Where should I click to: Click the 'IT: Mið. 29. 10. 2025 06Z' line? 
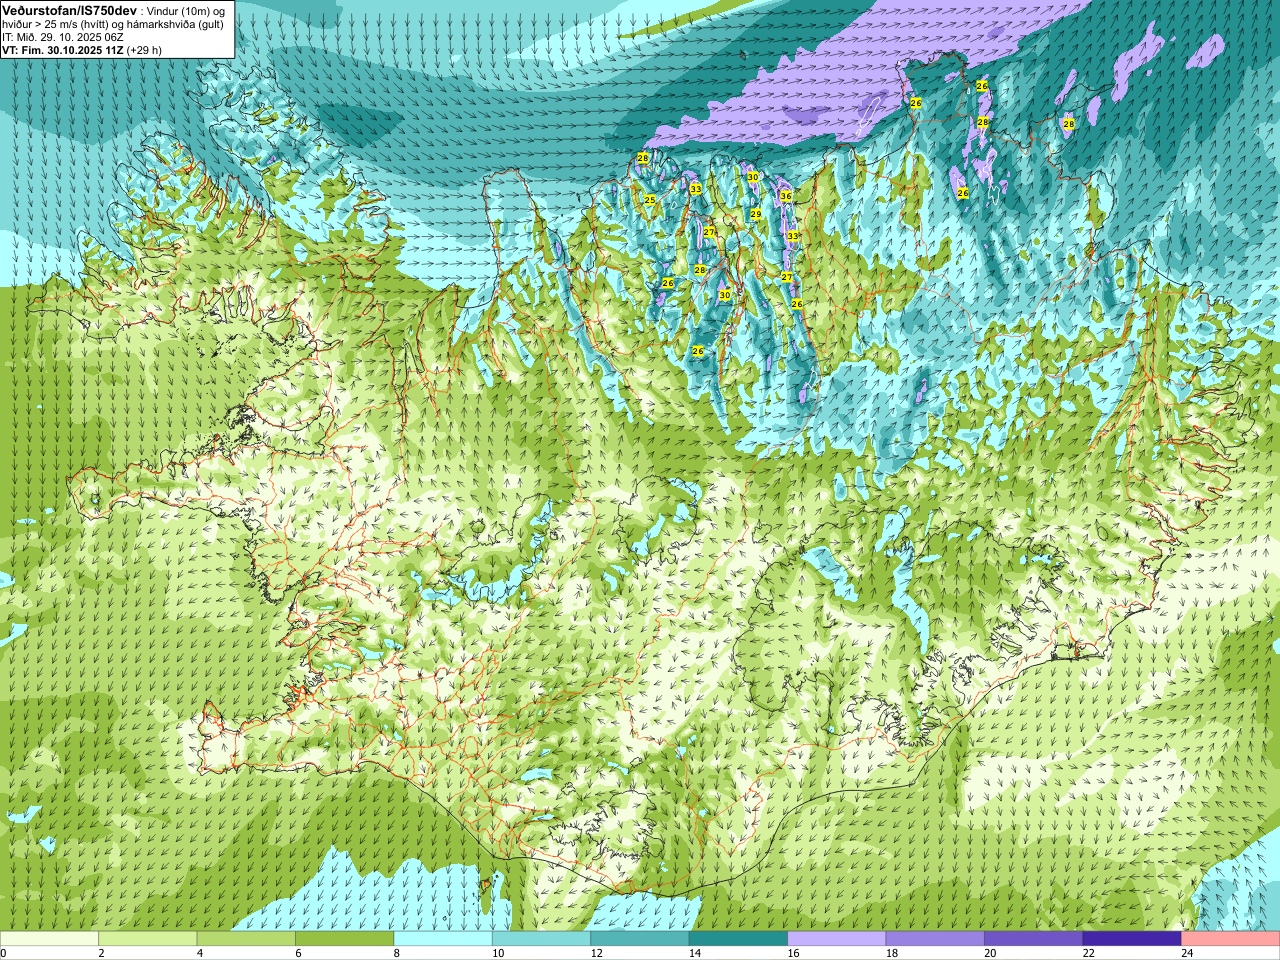pyautogui.click(x=62, y=37)
